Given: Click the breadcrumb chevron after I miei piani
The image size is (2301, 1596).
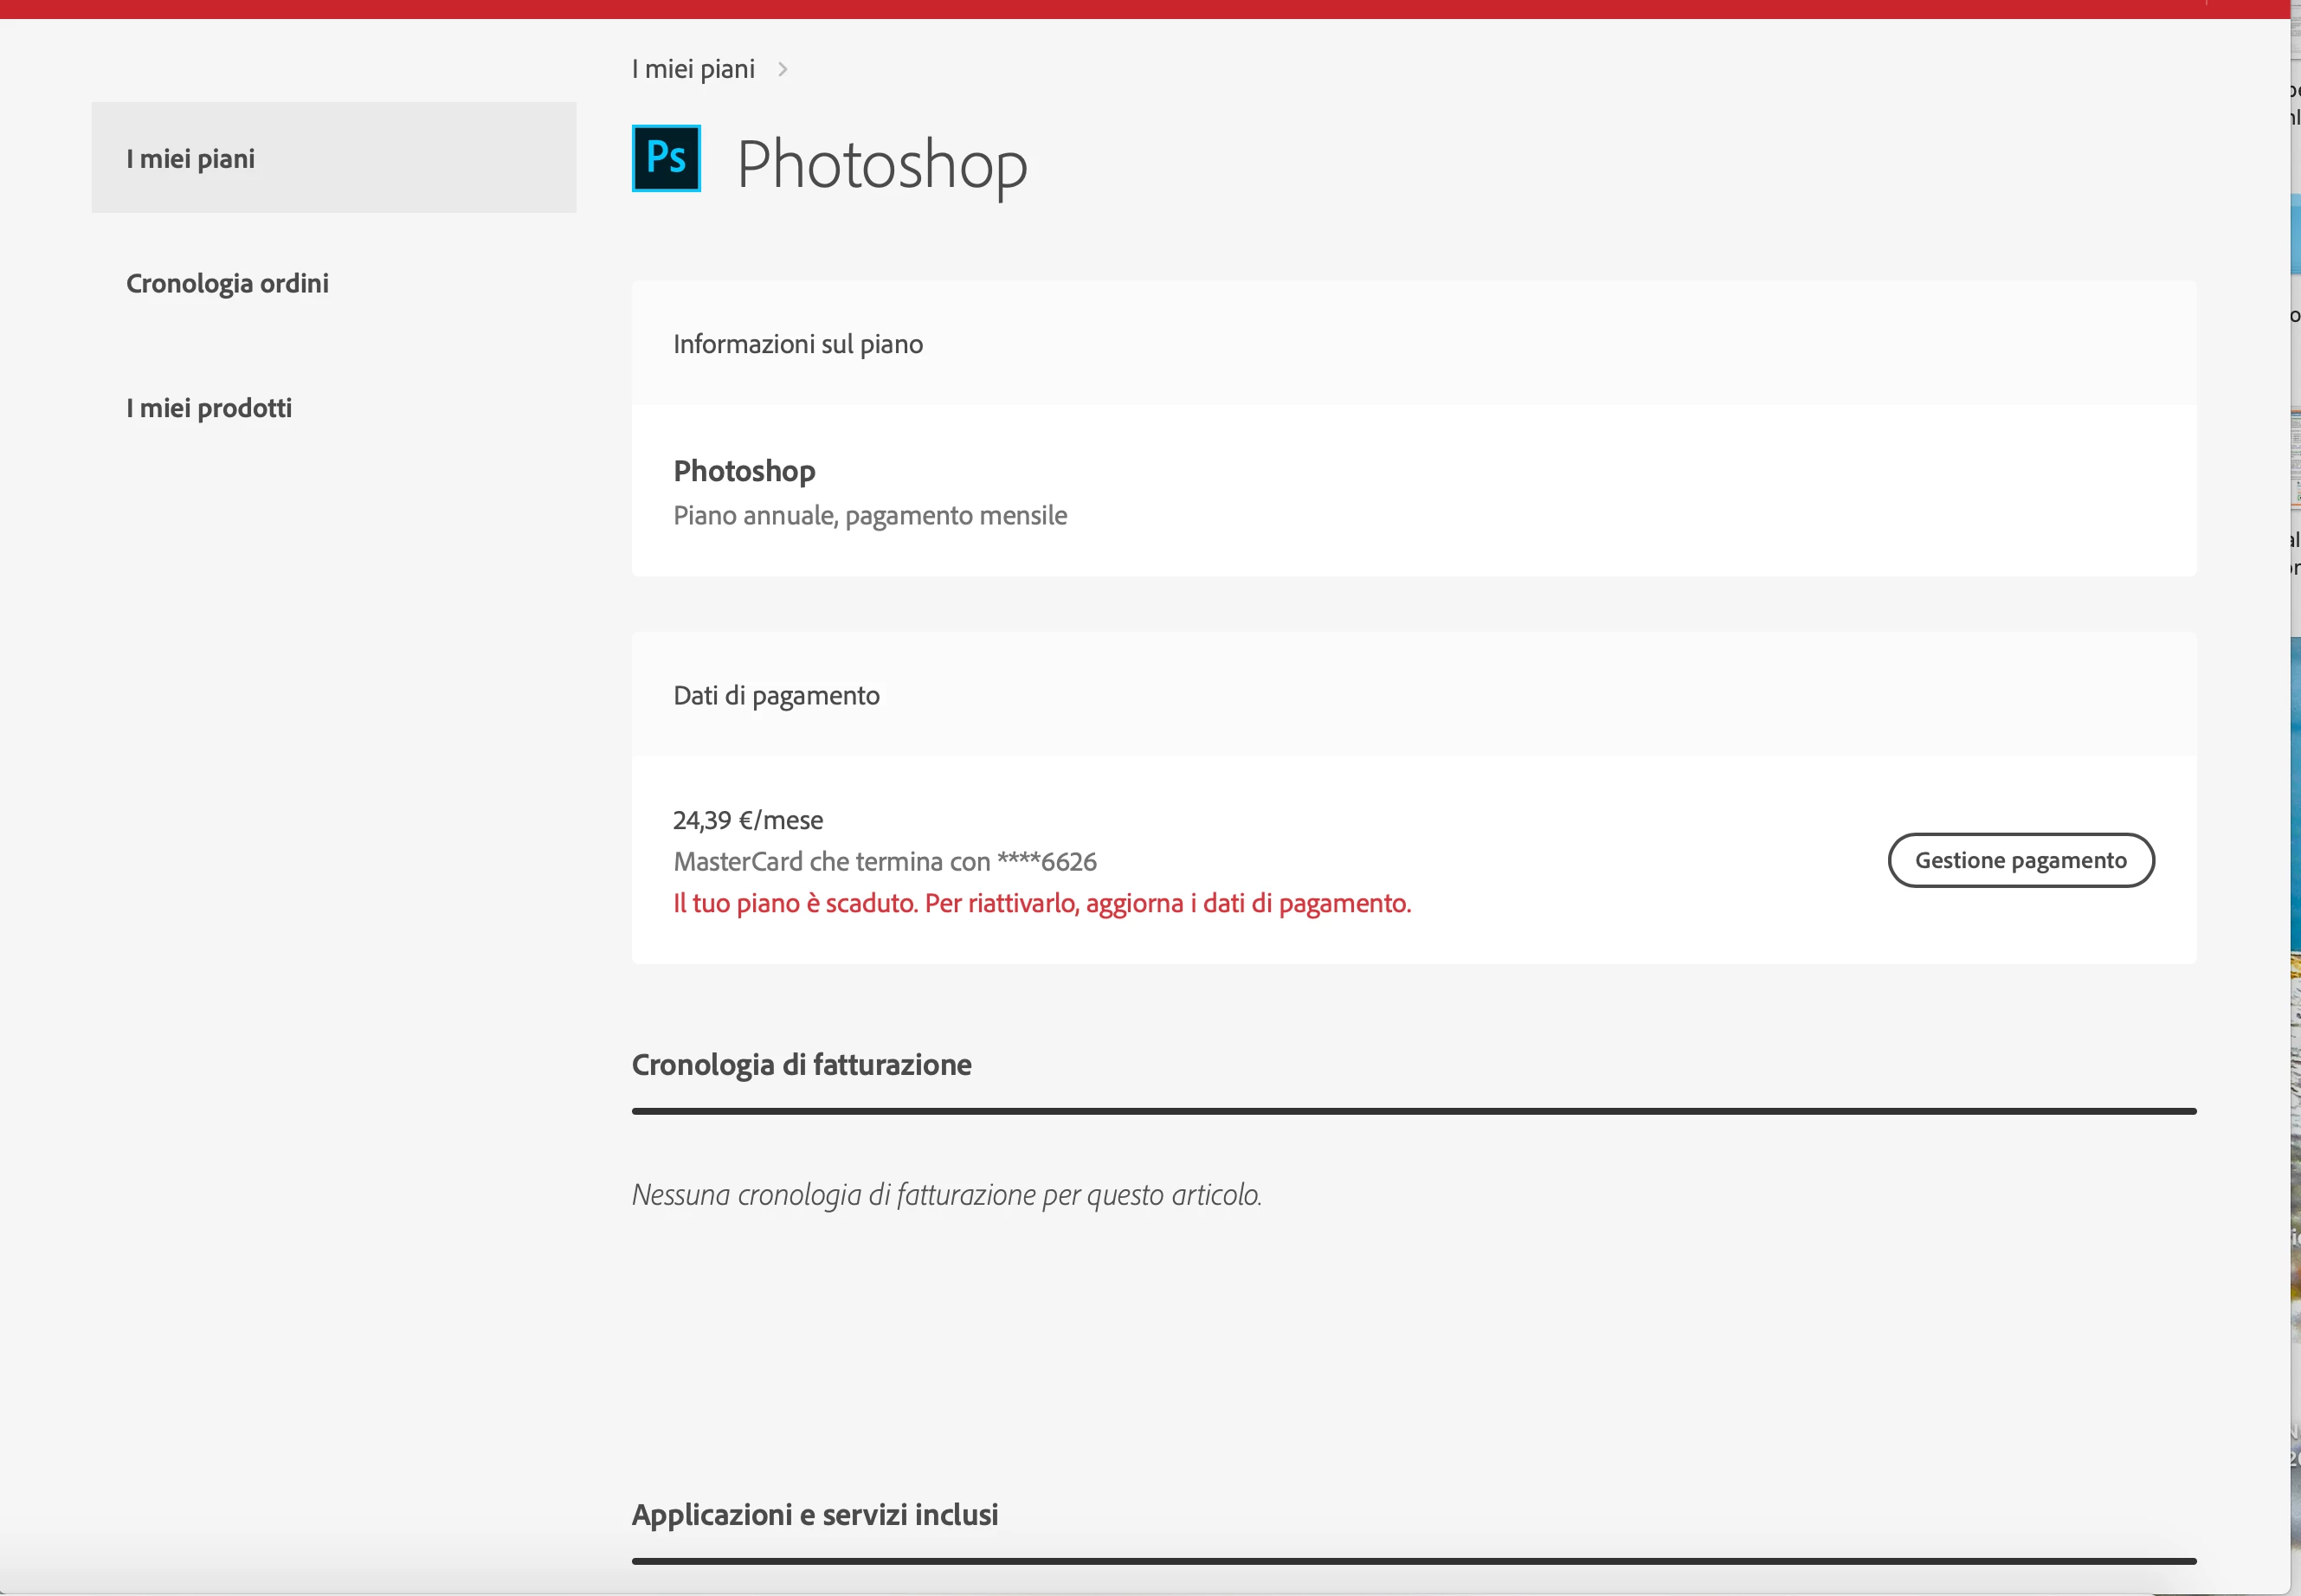Looking at the screenshot, I should pyautogui.click(x=783, y=69).
